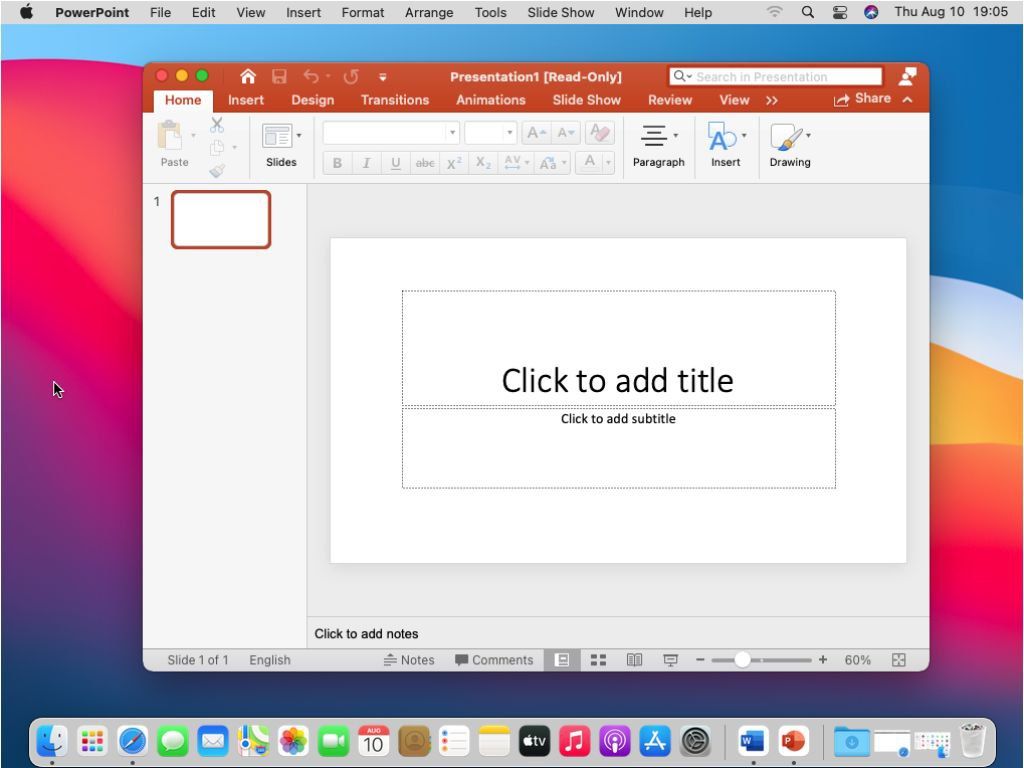Expand the ribbon tabs overflow chevron
This screenshot has width=1024, height=768.
(772, 100)
